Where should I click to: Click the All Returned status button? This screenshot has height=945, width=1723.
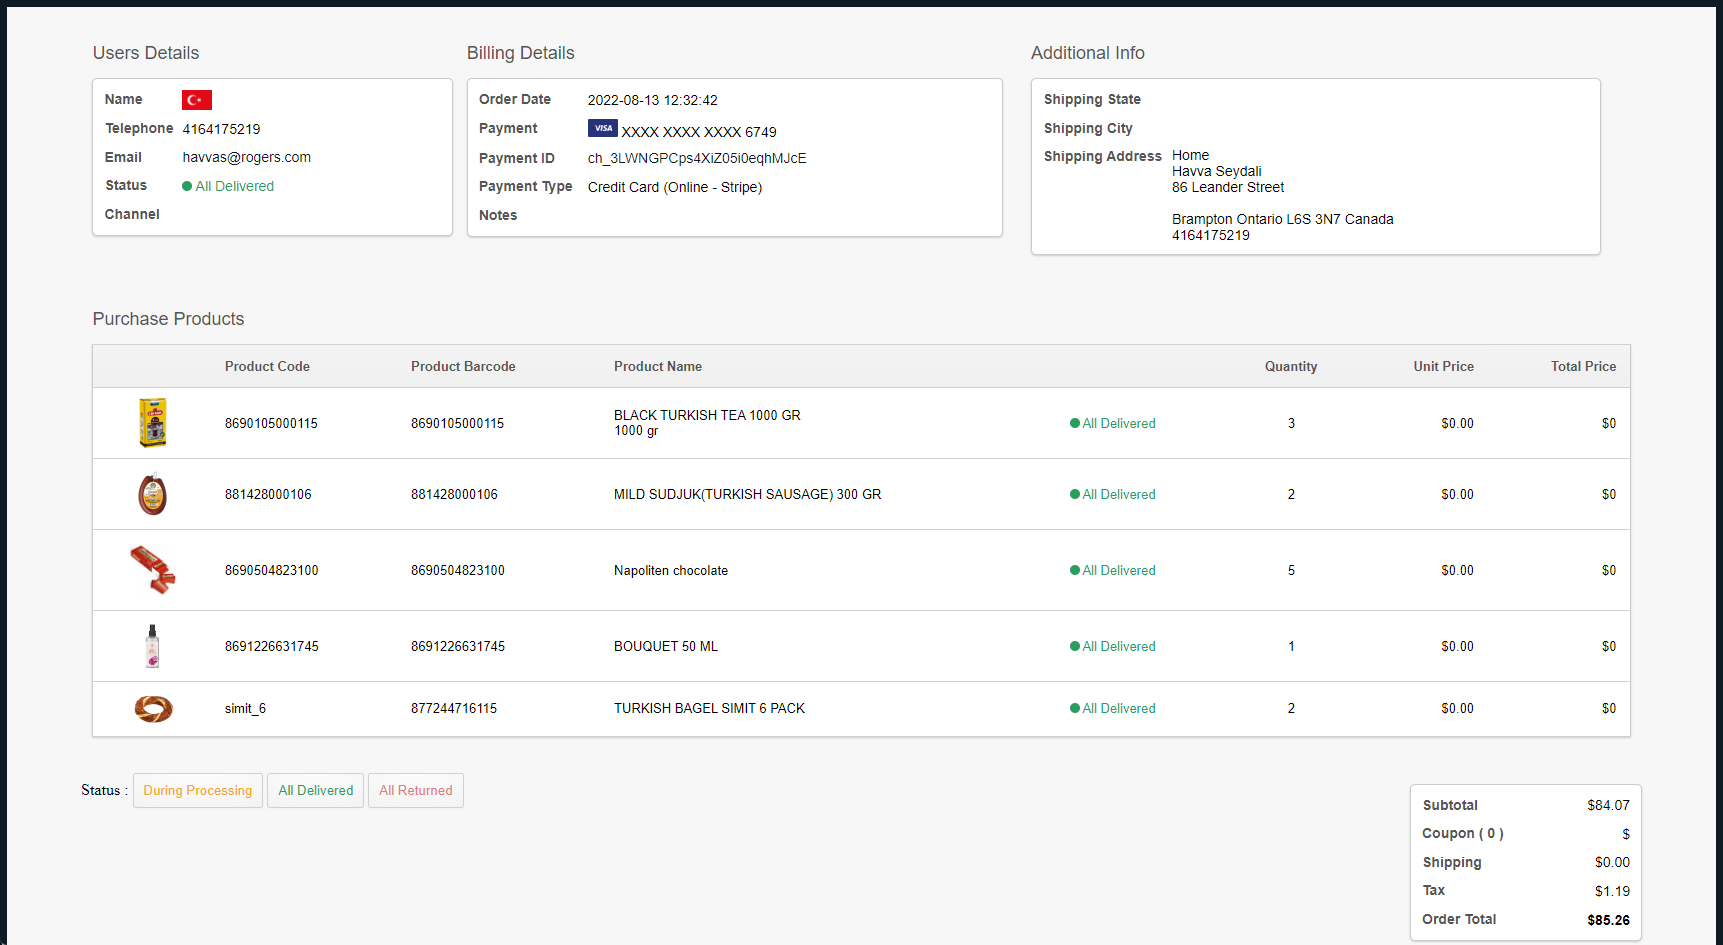(x=416, y=790)
